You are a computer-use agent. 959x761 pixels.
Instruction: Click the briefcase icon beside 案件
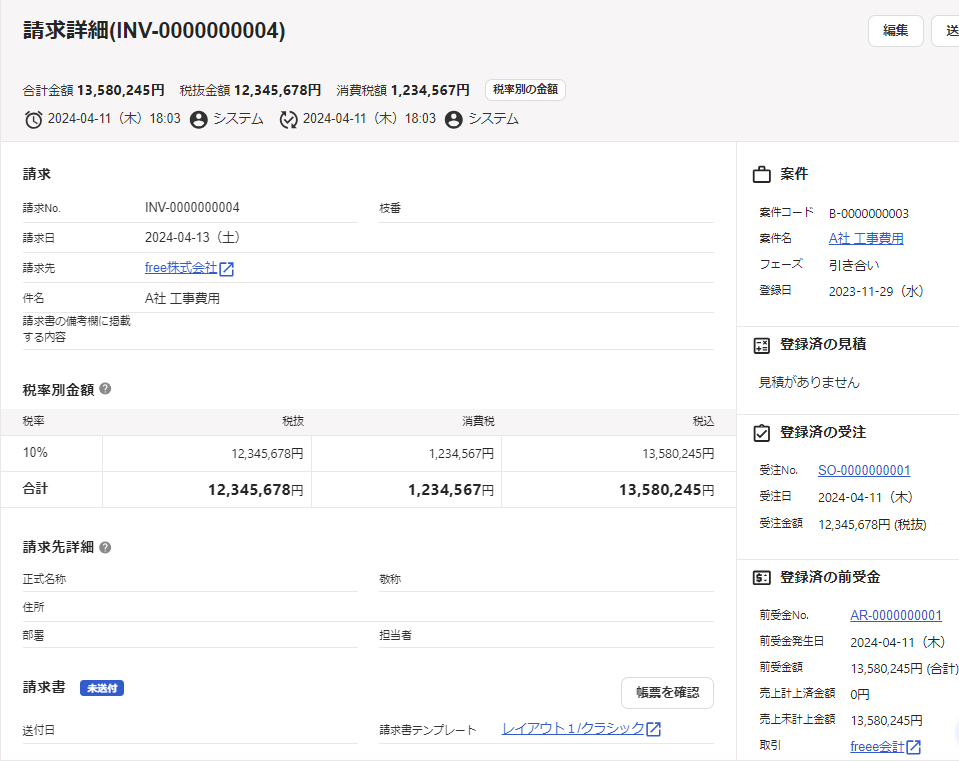tap(761, 175)
